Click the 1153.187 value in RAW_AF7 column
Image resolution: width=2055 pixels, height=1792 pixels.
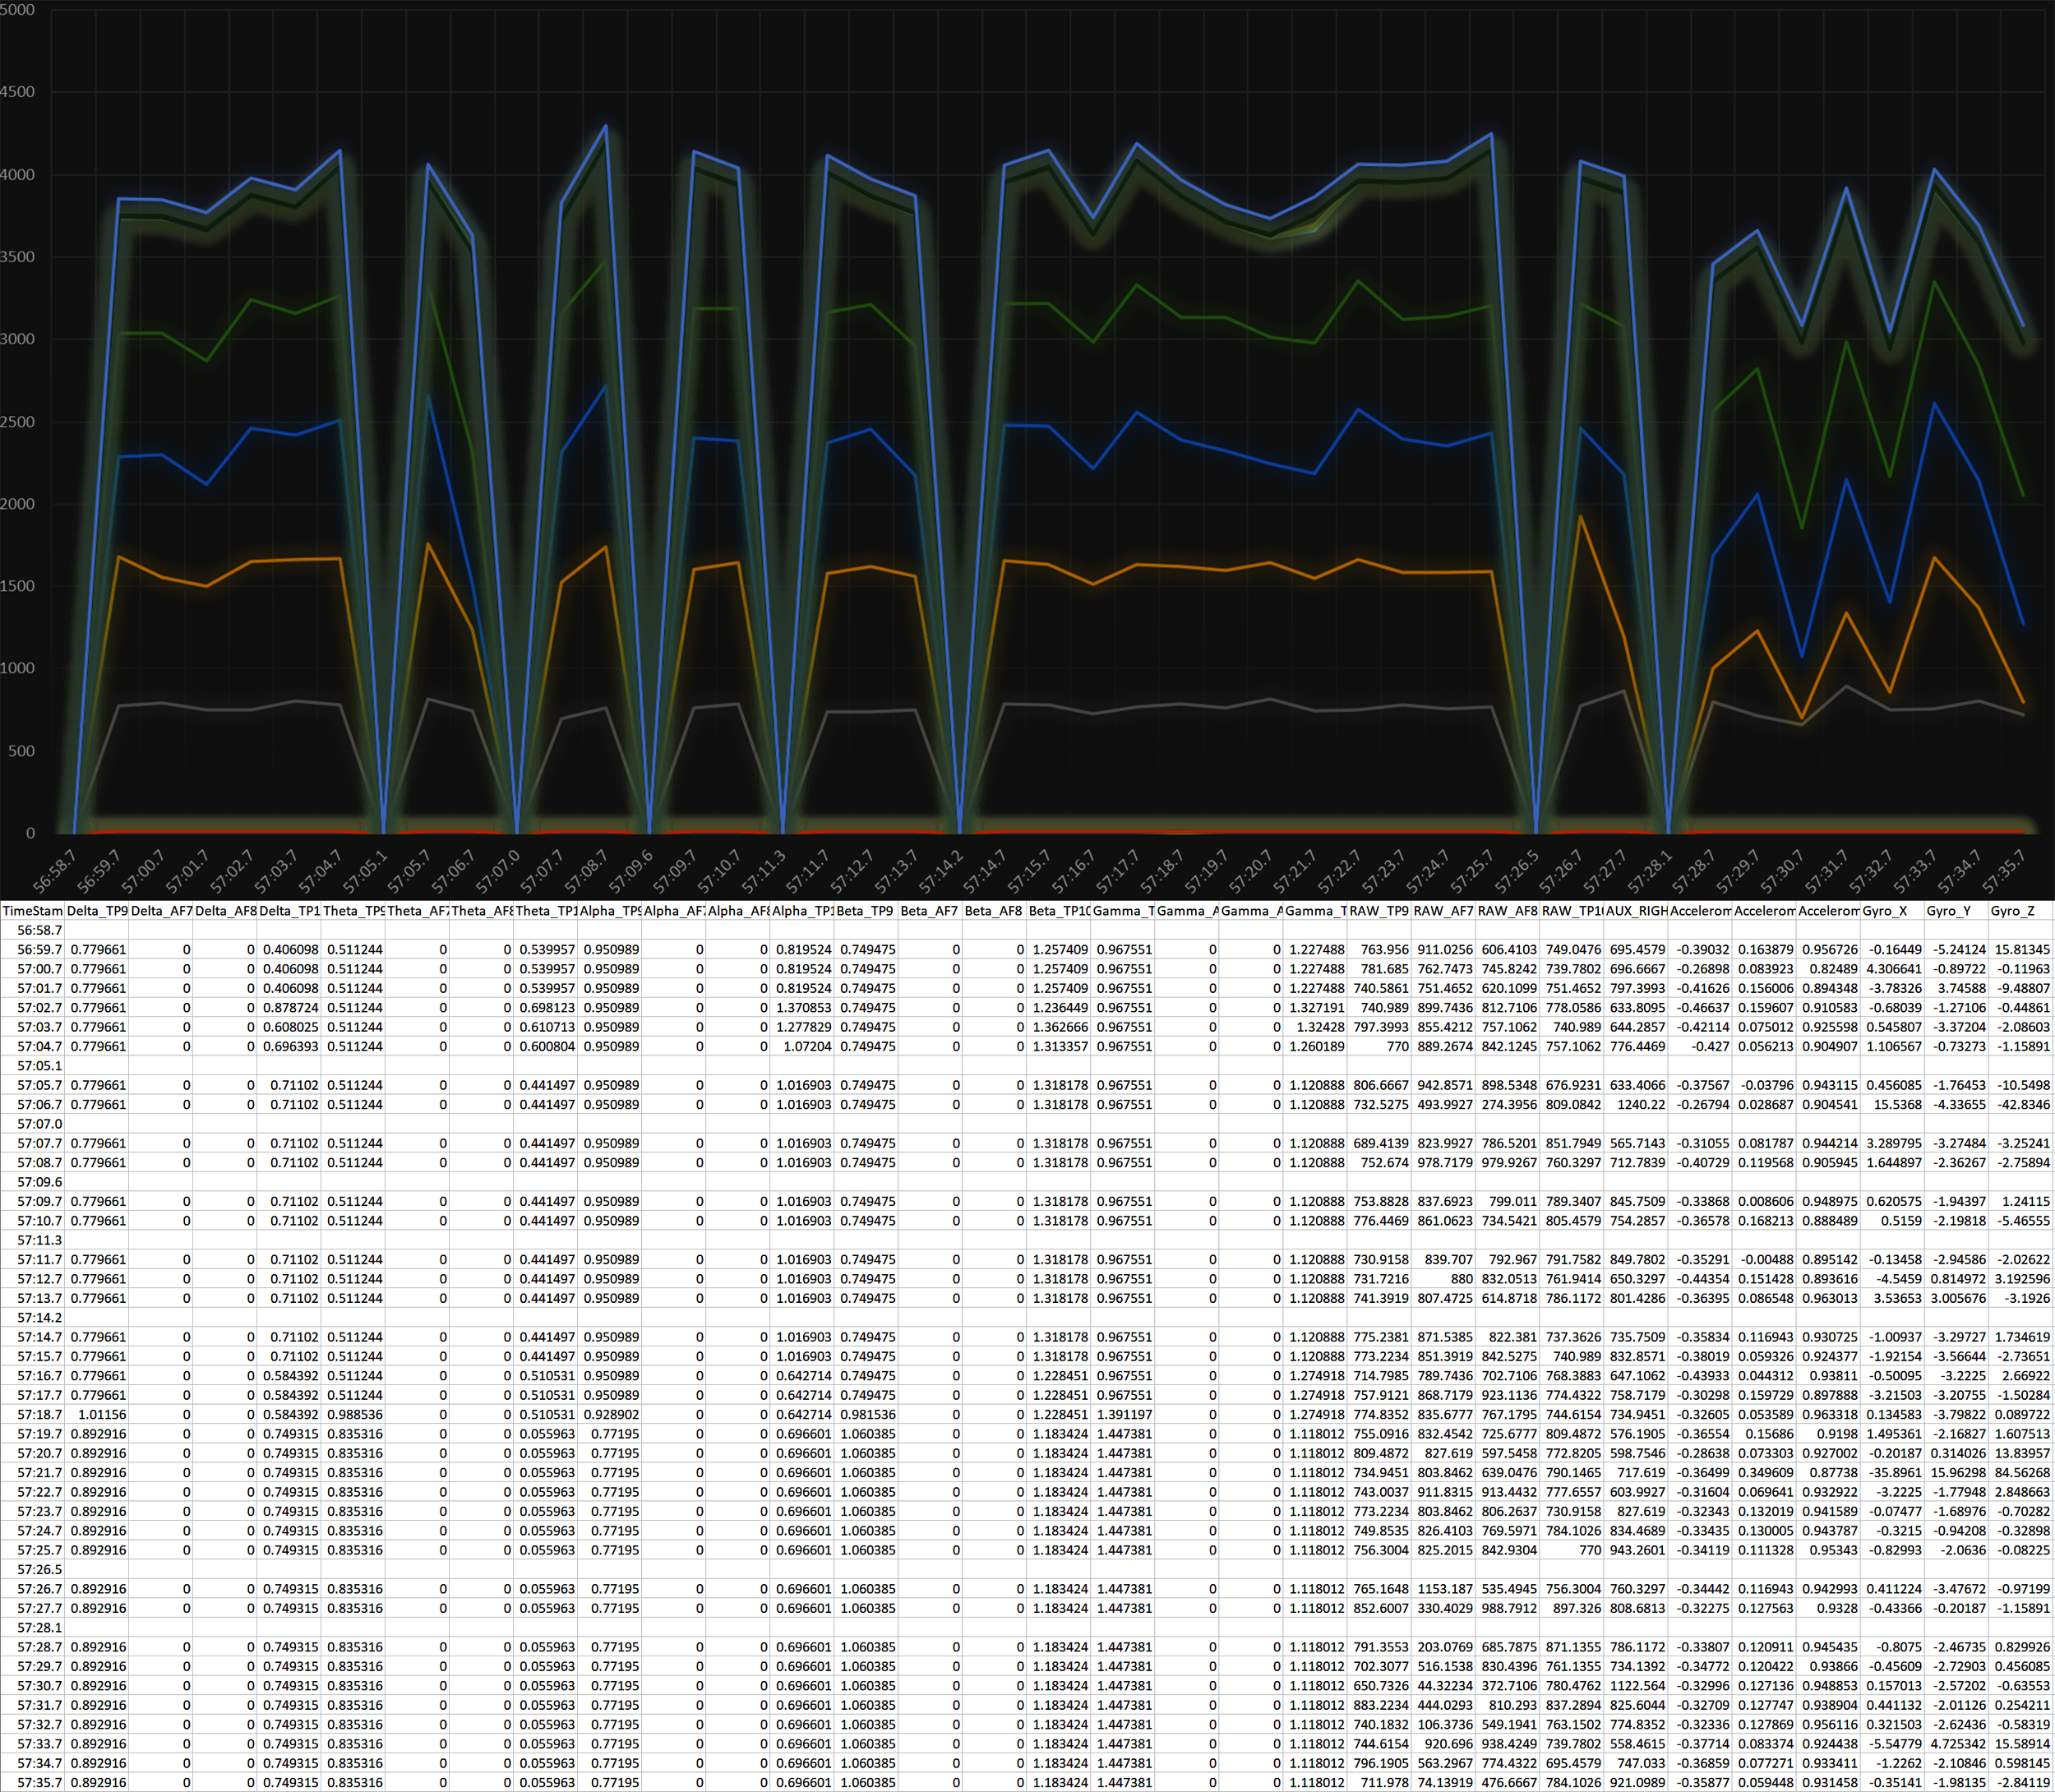(1445, 1589)
